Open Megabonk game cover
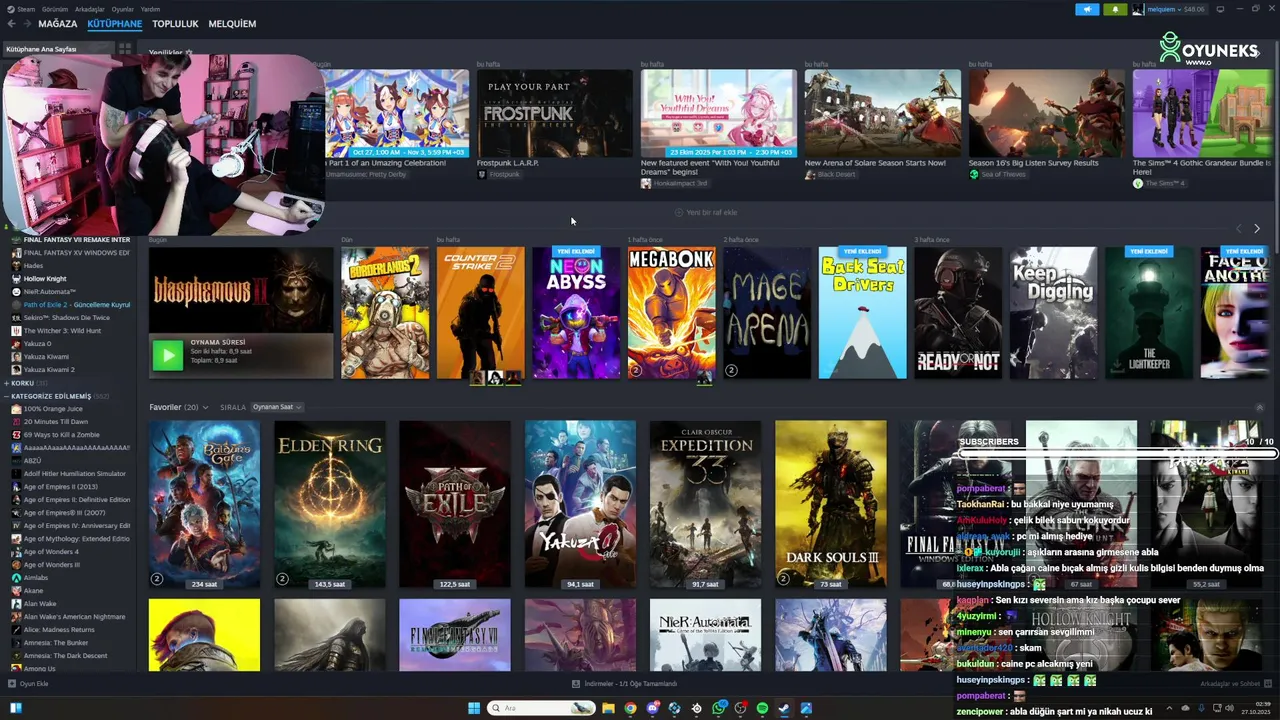1280x720 pixels. [x=672, y=313]
